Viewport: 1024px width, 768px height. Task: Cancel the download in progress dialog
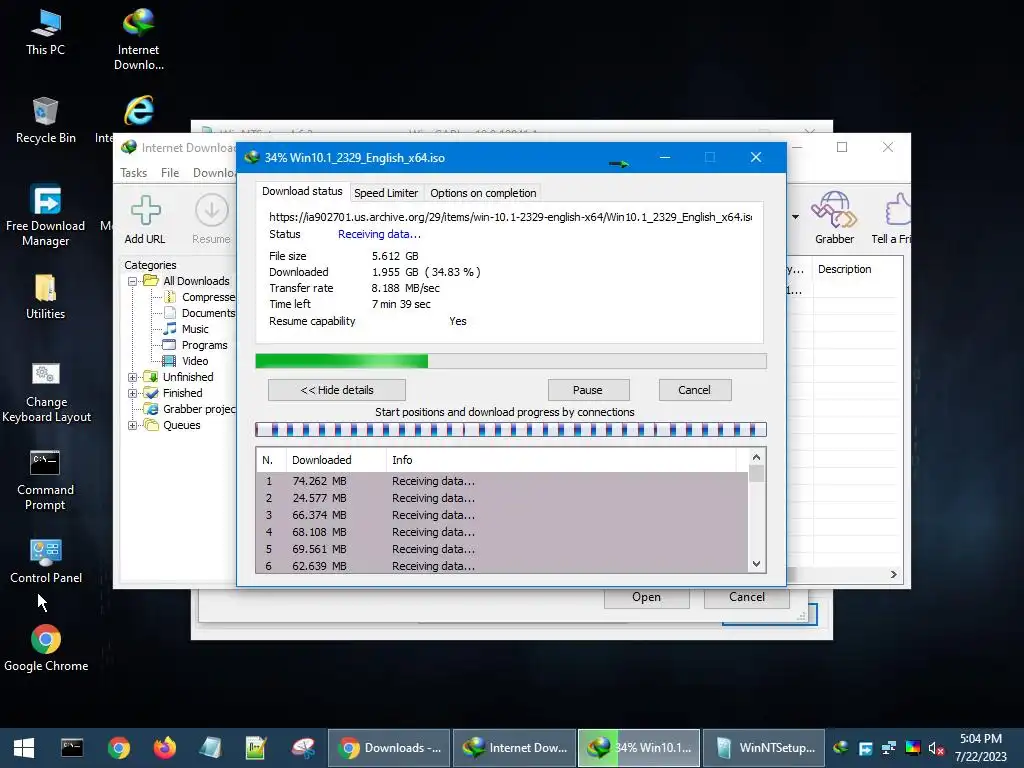pos(694,390)
